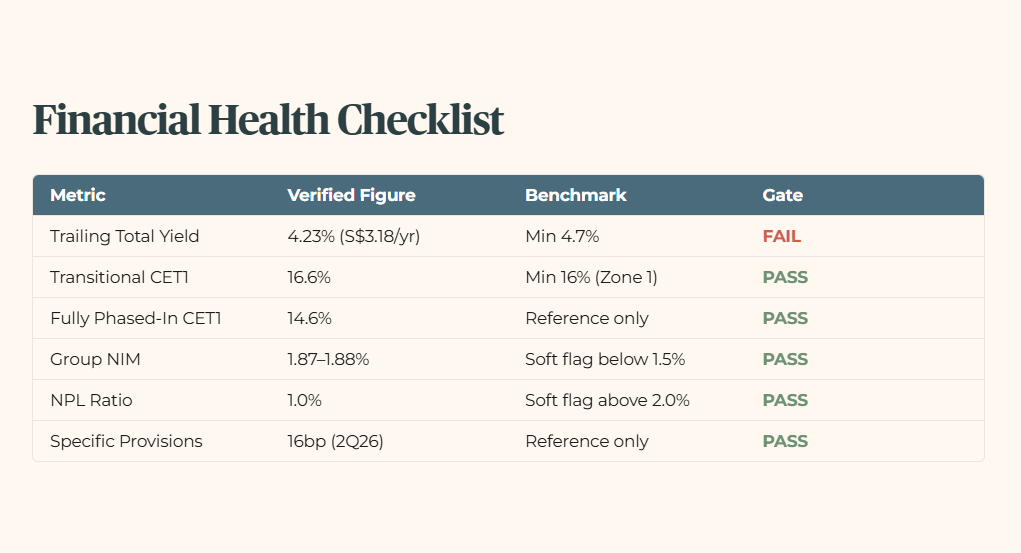
Task: Select the Soft flag below 1.5% cell
Action: [605, 360]
